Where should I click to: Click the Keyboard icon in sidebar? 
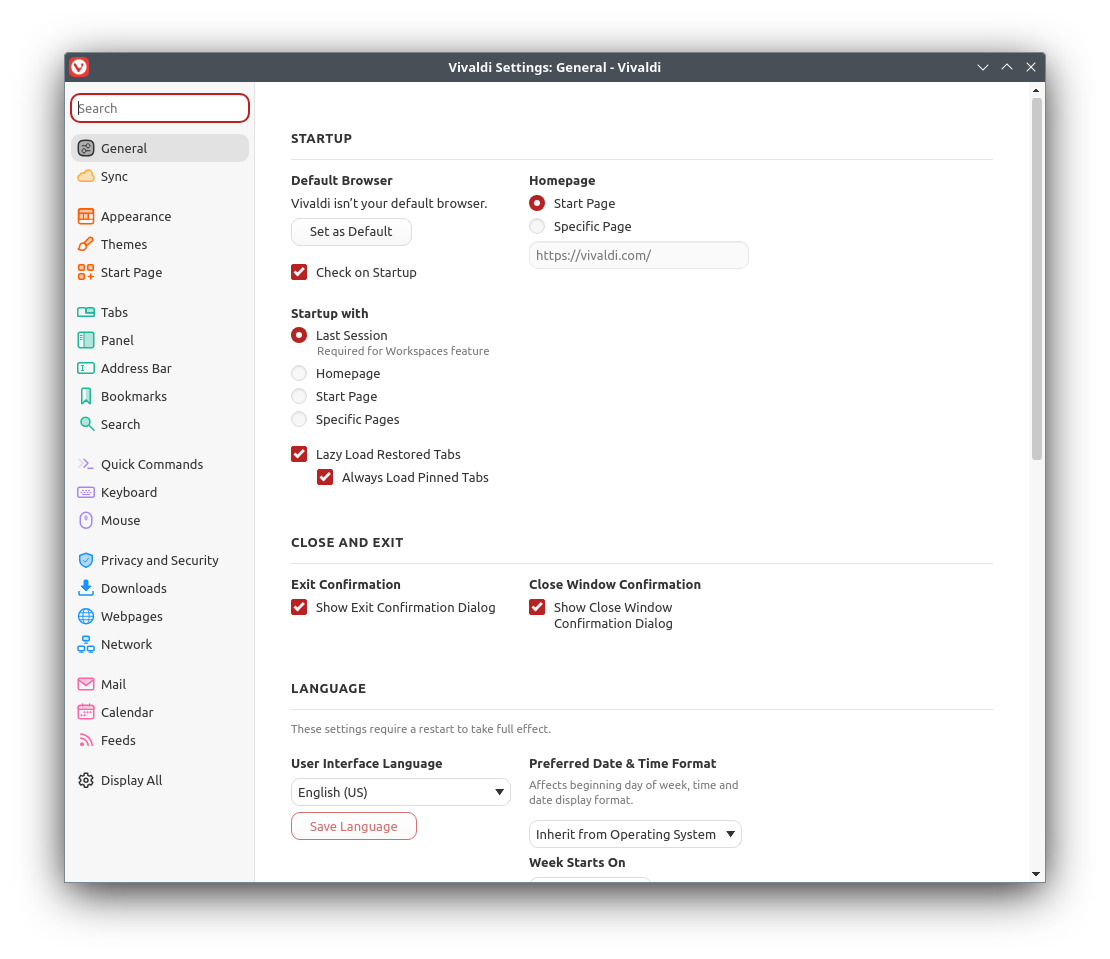pyautogui.click(x=86, y=492)
